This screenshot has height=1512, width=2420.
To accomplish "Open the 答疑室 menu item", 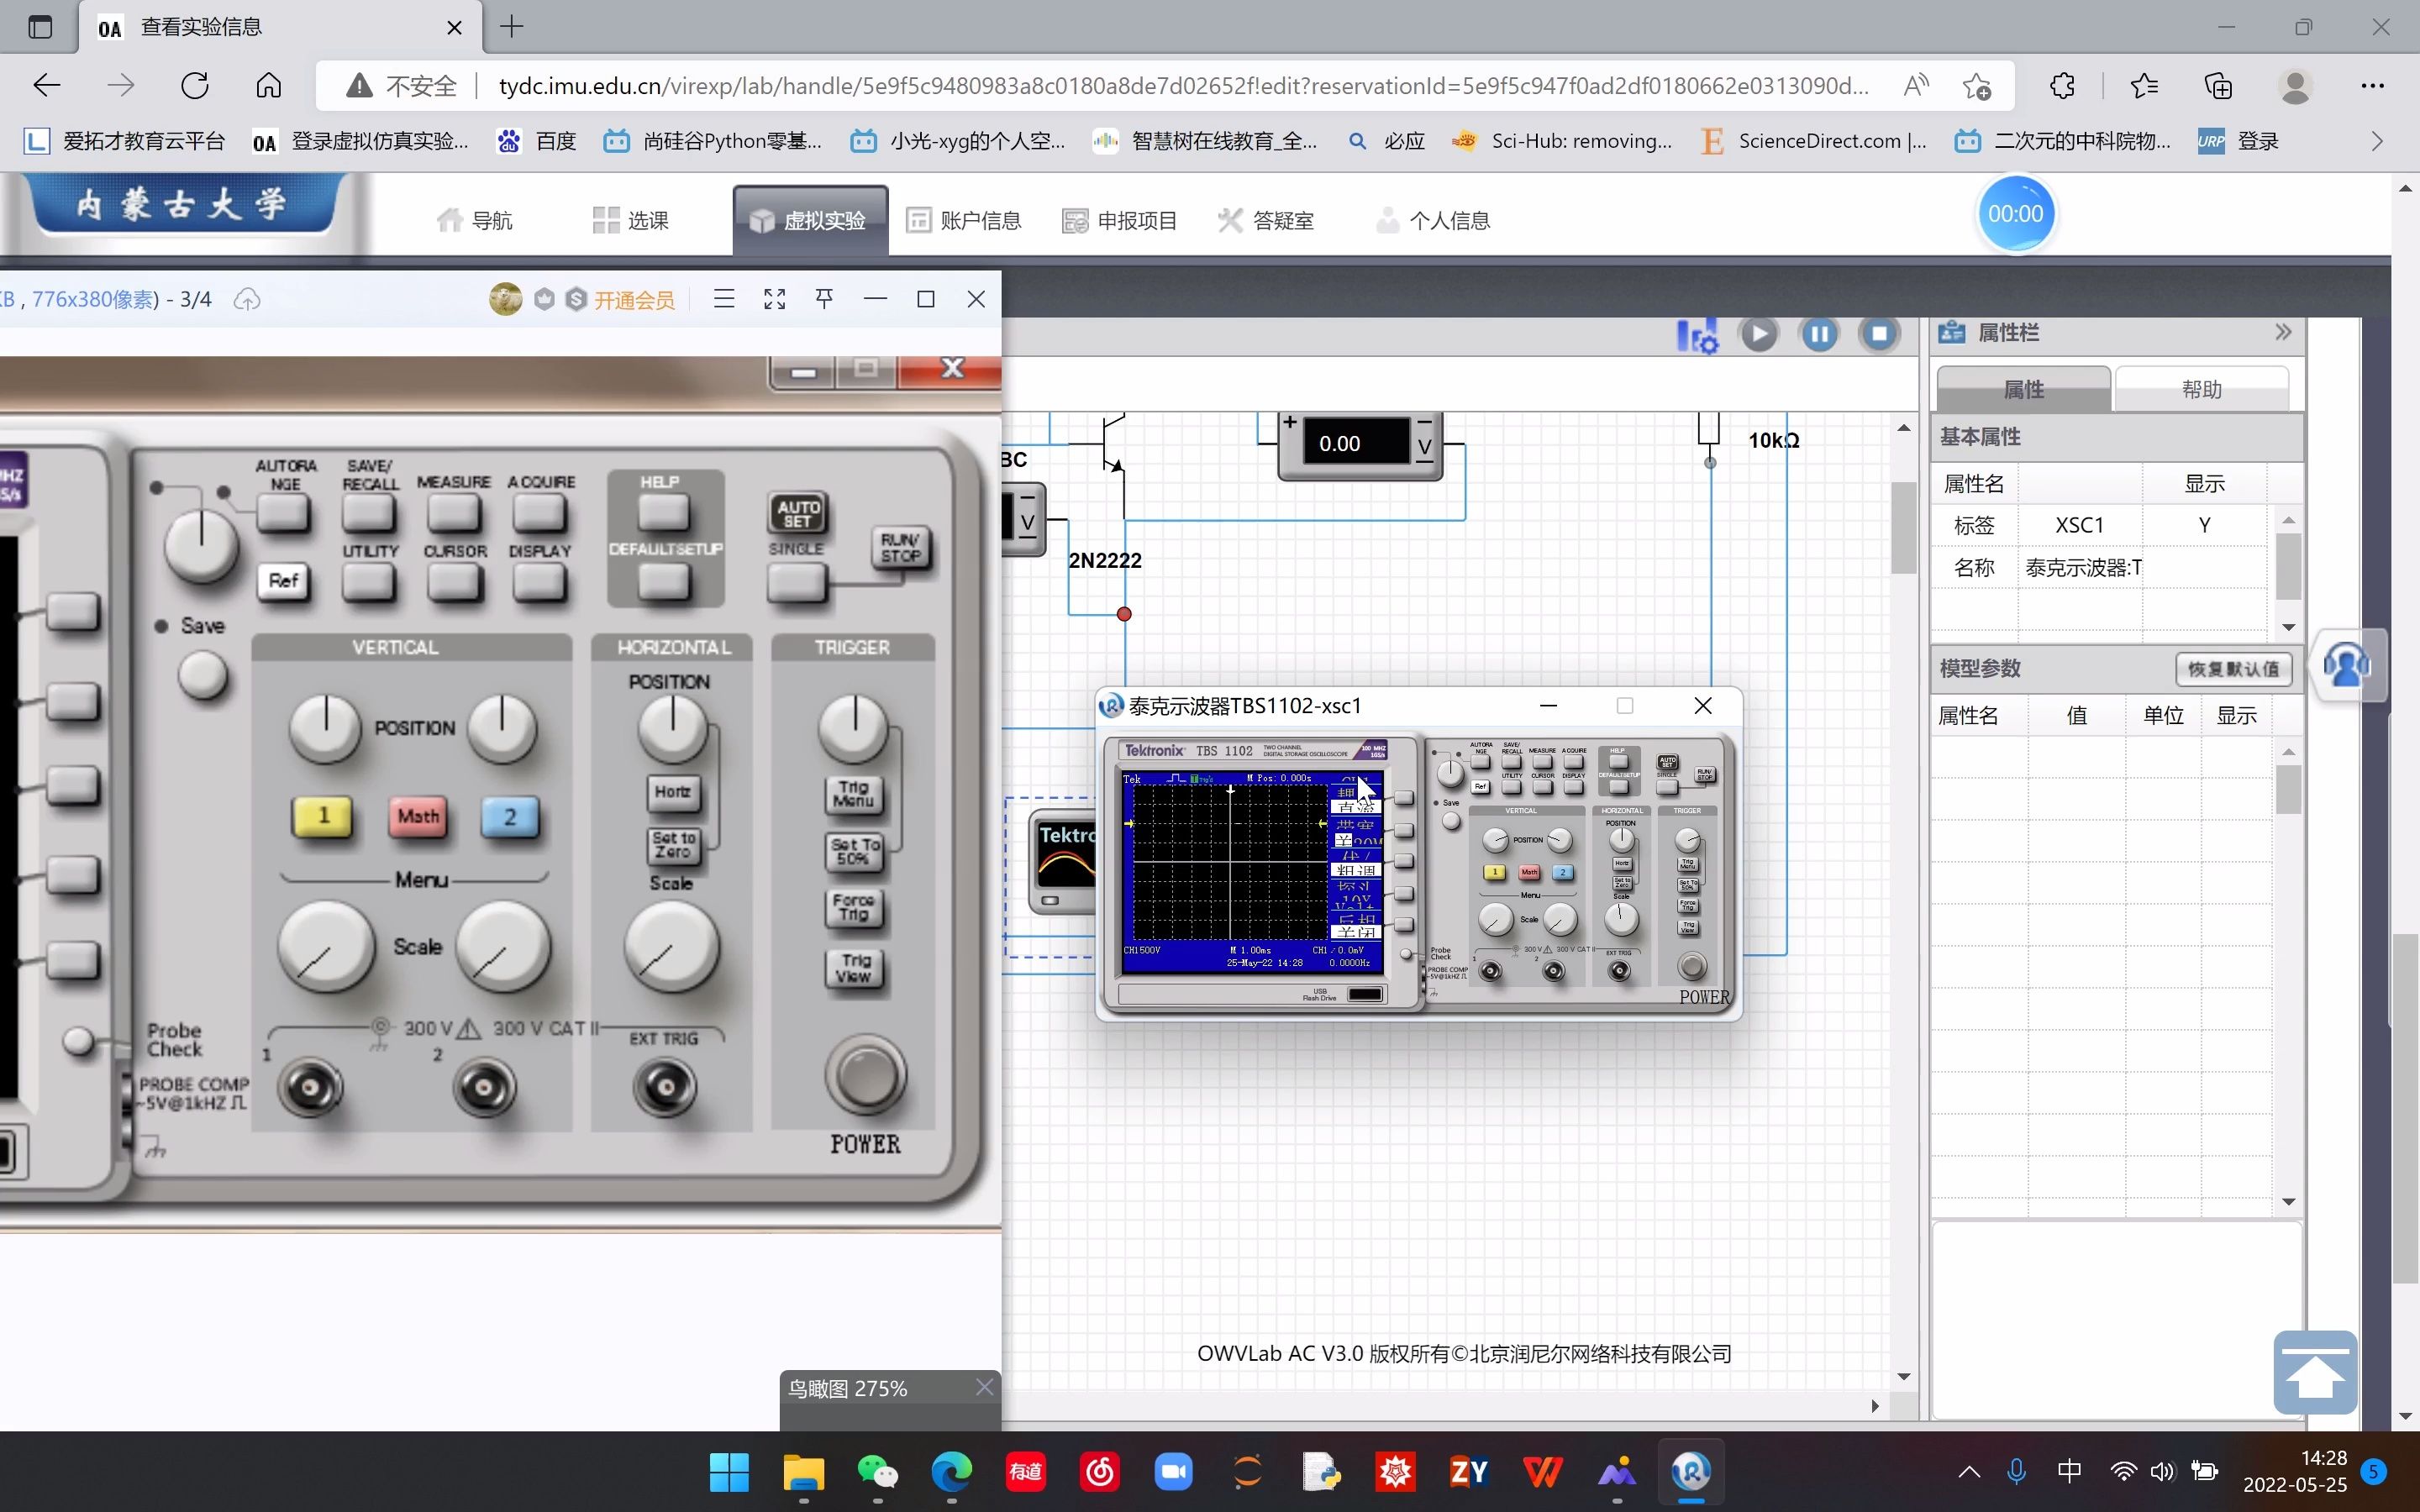I will pos(1266,220).
